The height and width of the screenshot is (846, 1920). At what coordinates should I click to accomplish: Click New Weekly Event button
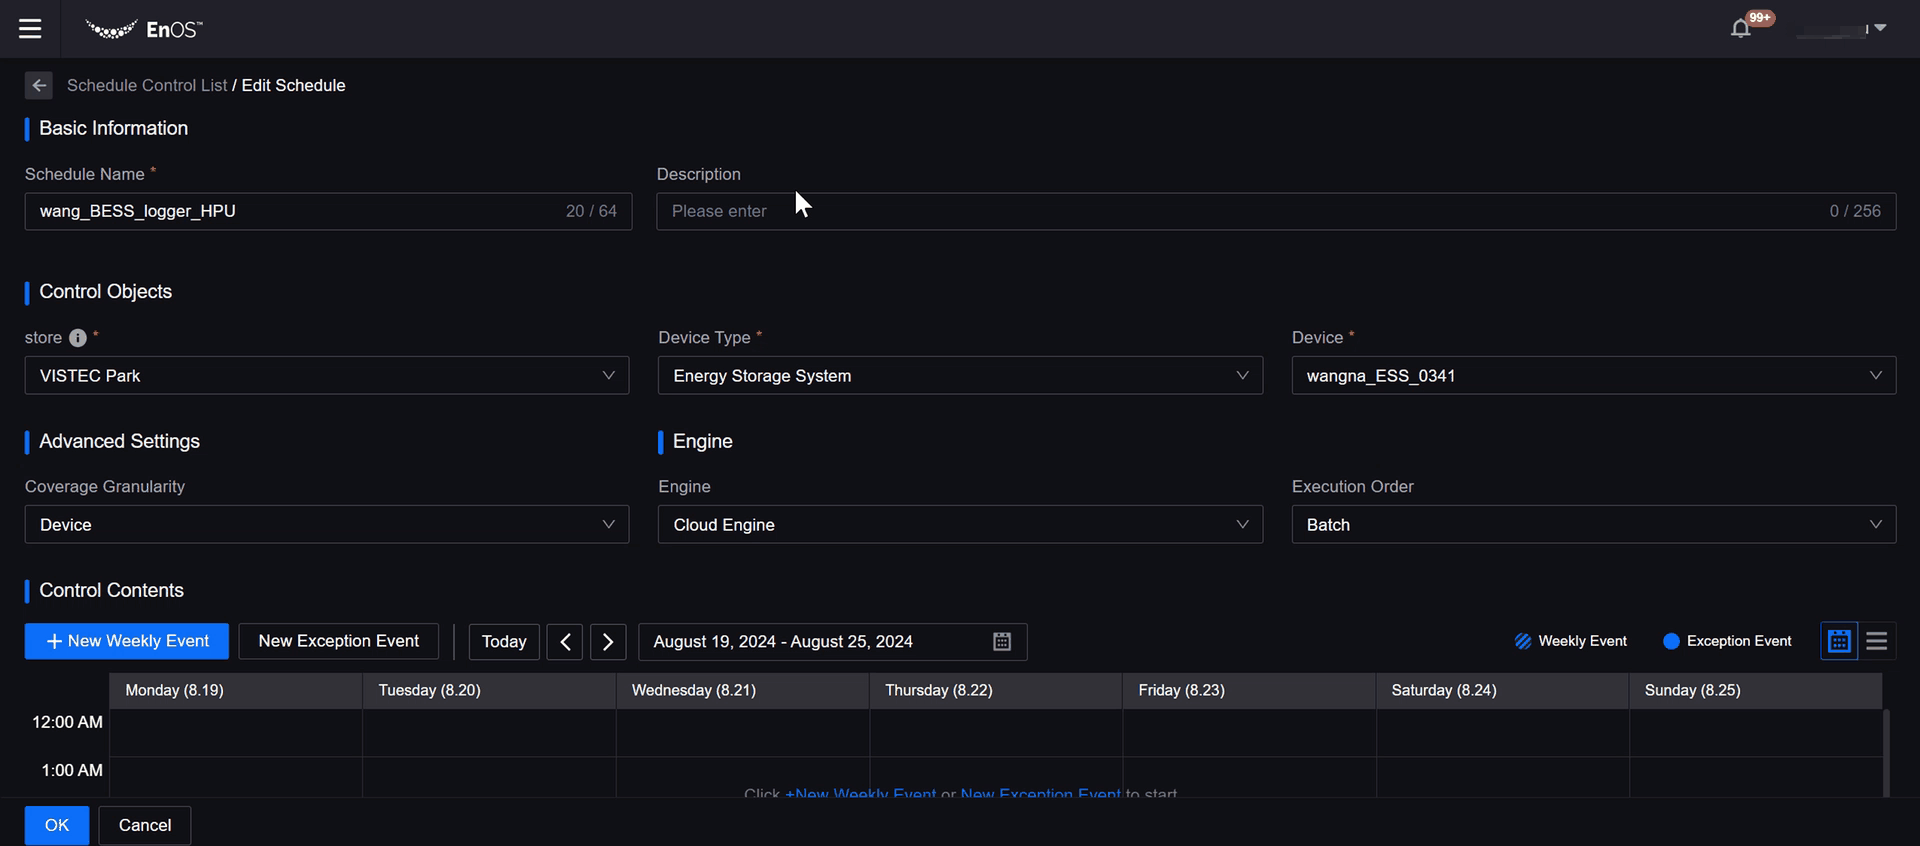pos(127,641)
